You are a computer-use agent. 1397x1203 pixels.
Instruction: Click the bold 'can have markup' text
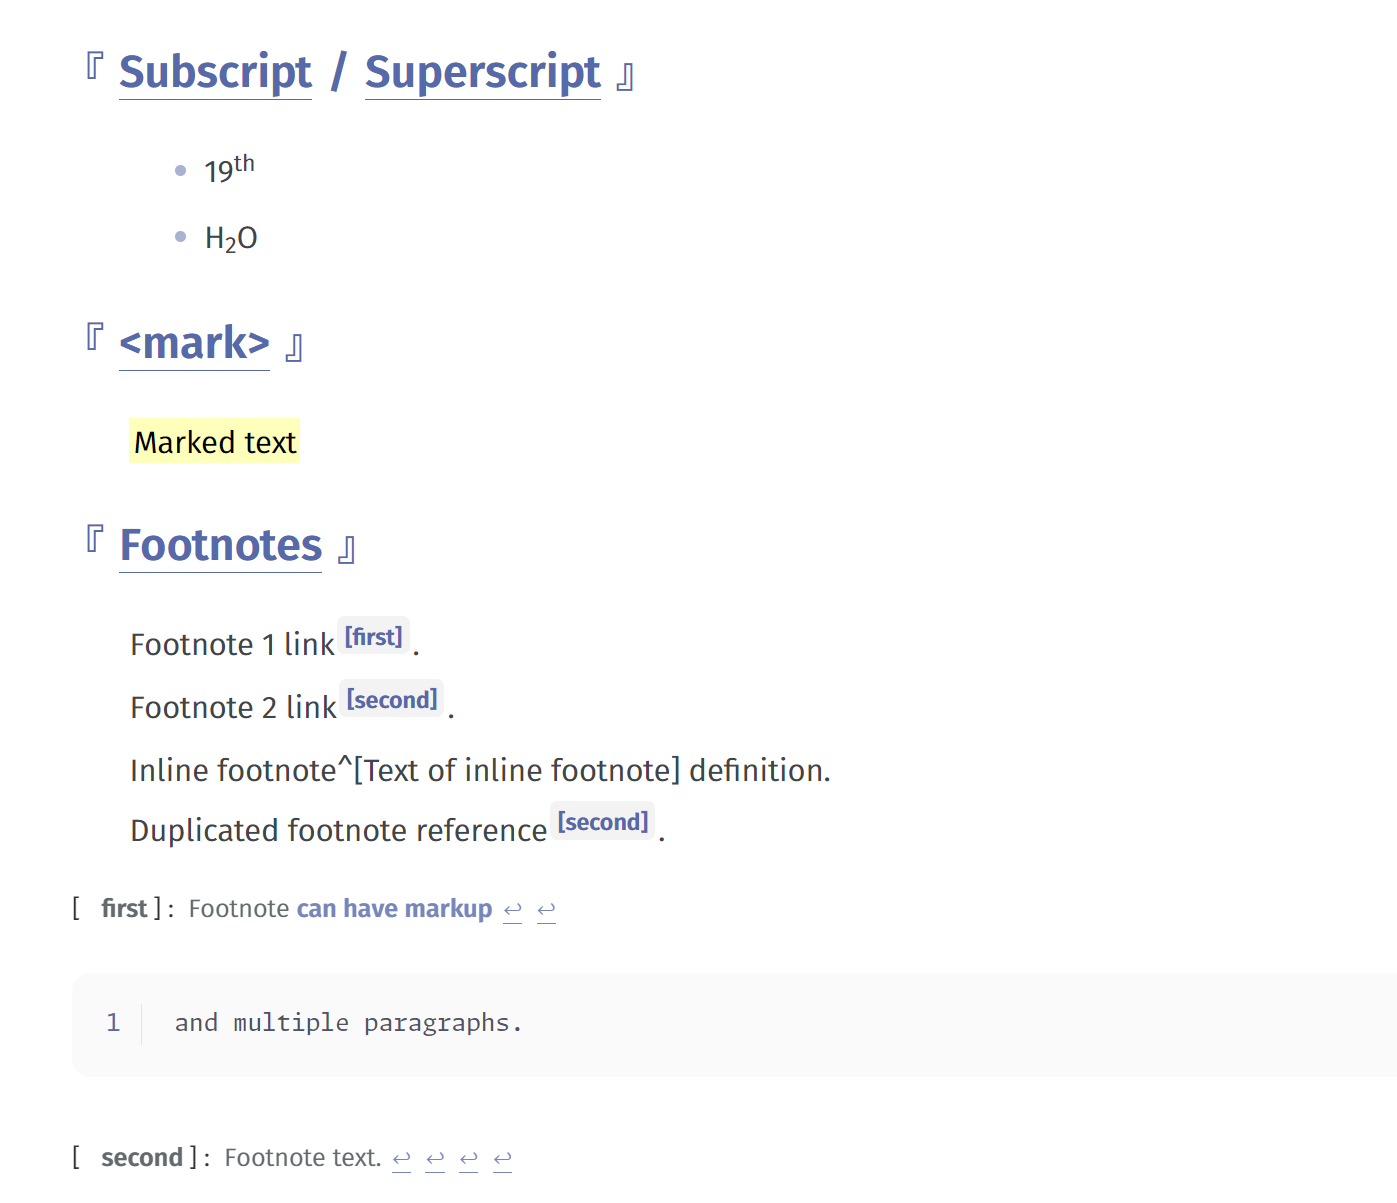pos(394,909)
